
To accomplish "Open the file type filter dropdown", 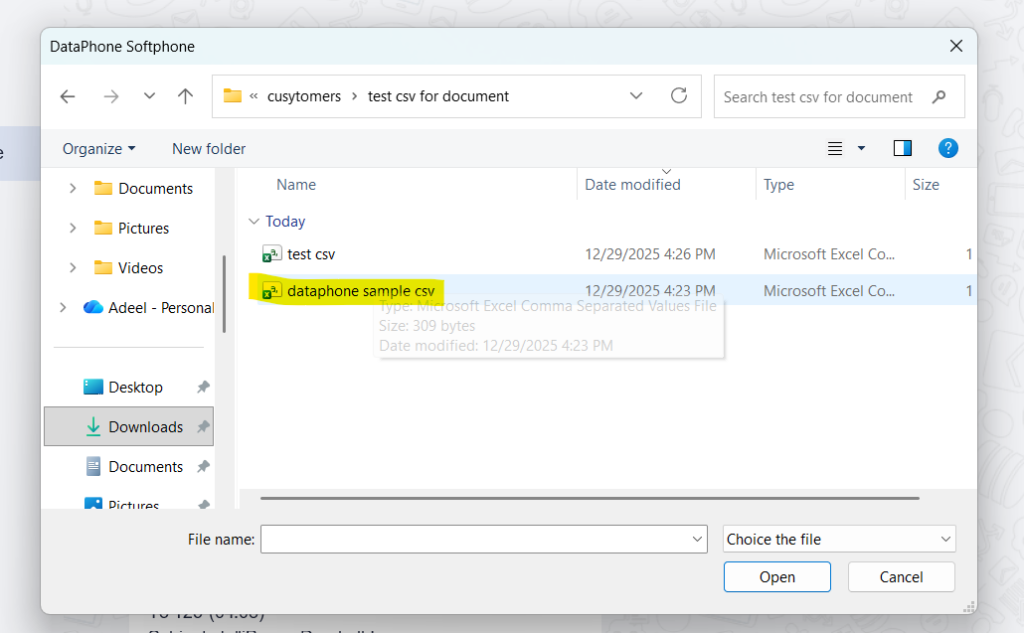I will tap(839, 539).
